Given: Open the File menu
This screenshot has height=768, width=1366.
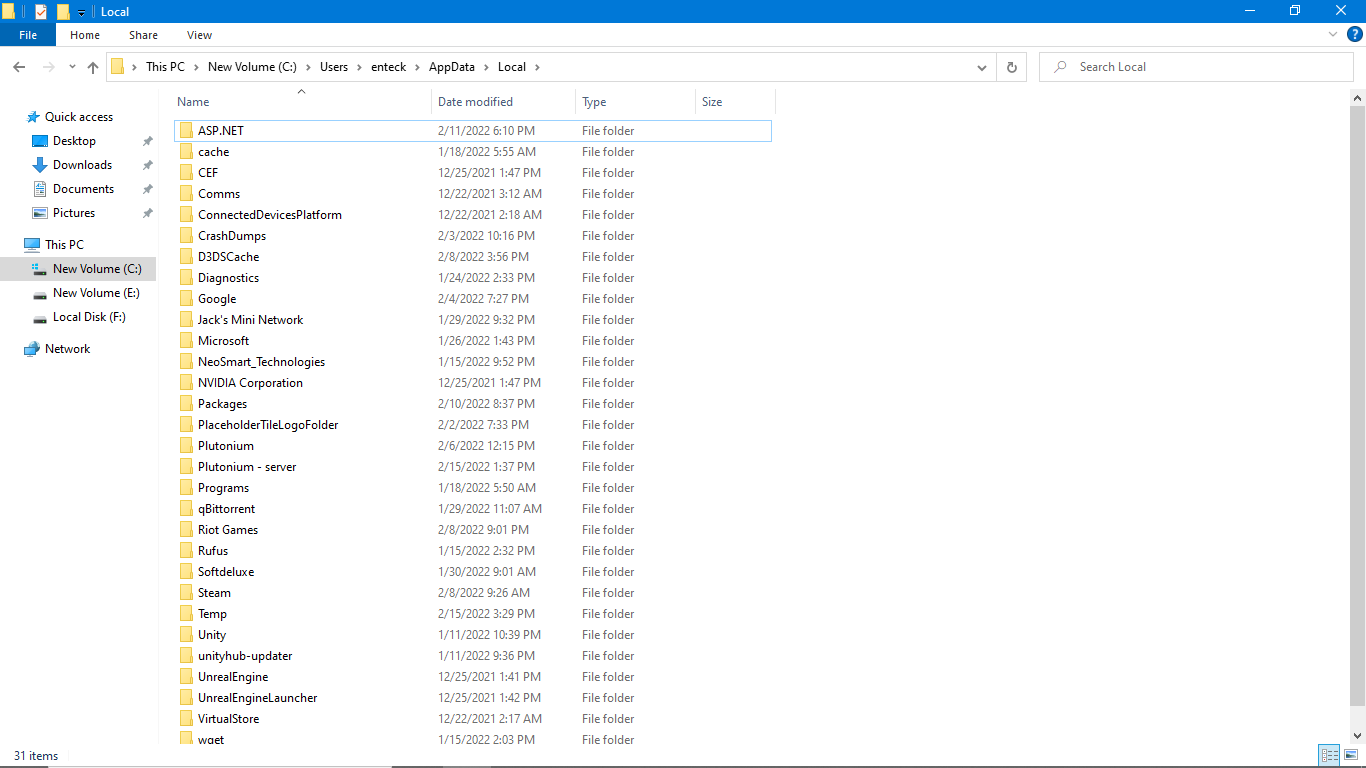Looking at the screenshot, I should click(x=28, y=35).
